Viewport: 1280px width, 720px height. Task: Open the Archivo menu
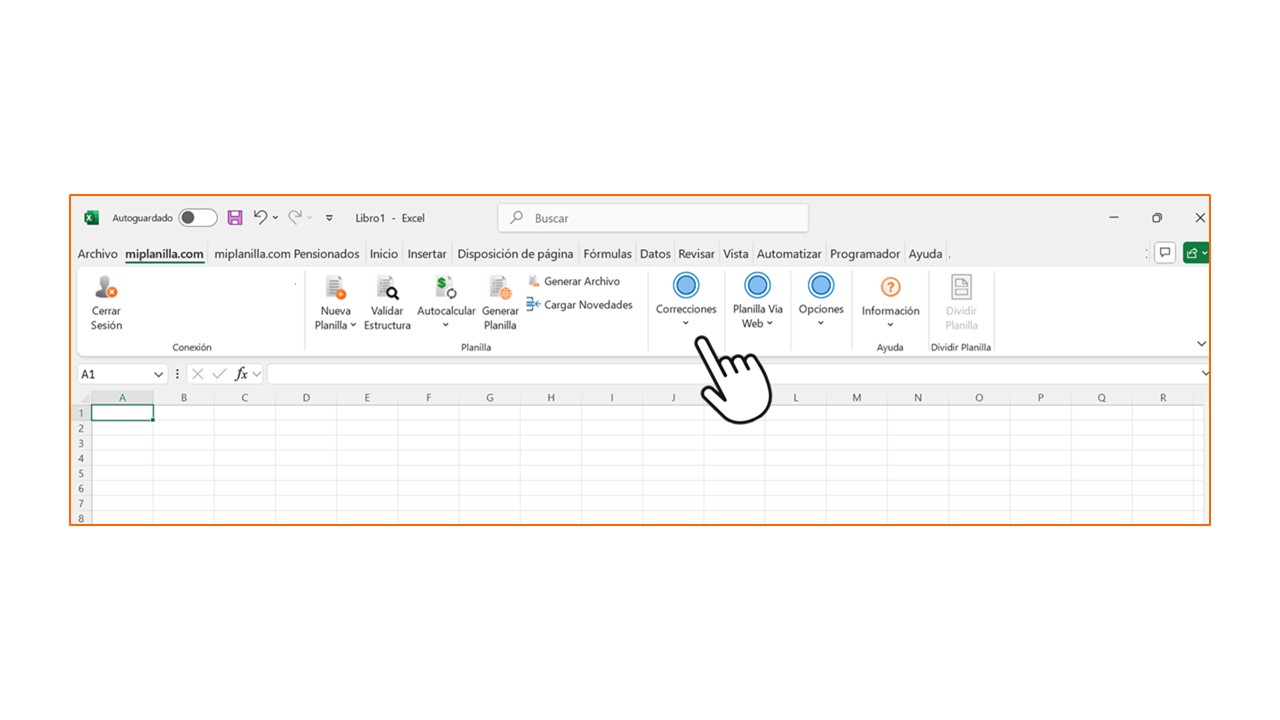(x=98, y=254)
